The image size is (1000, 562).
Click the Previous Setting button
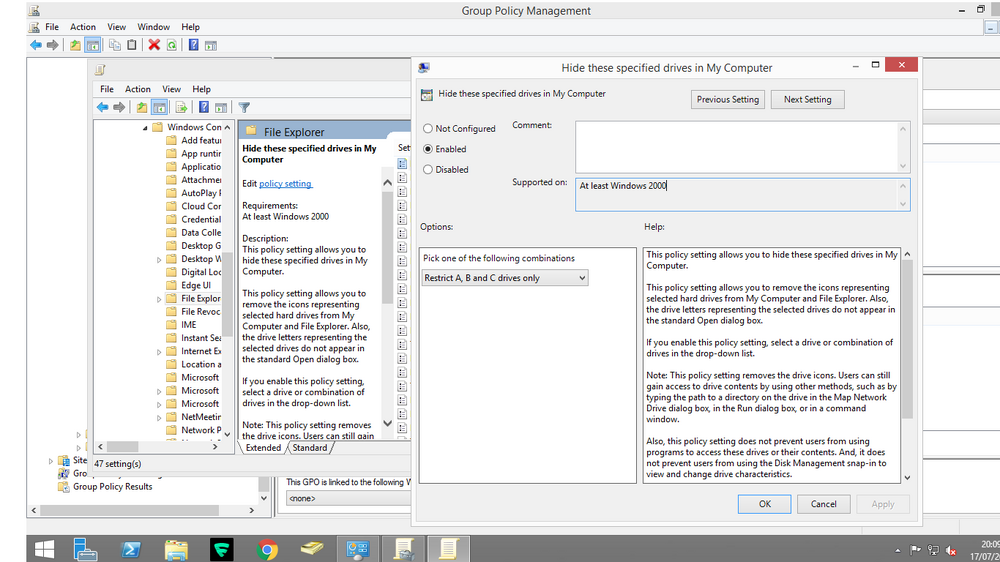pos(728,100)
